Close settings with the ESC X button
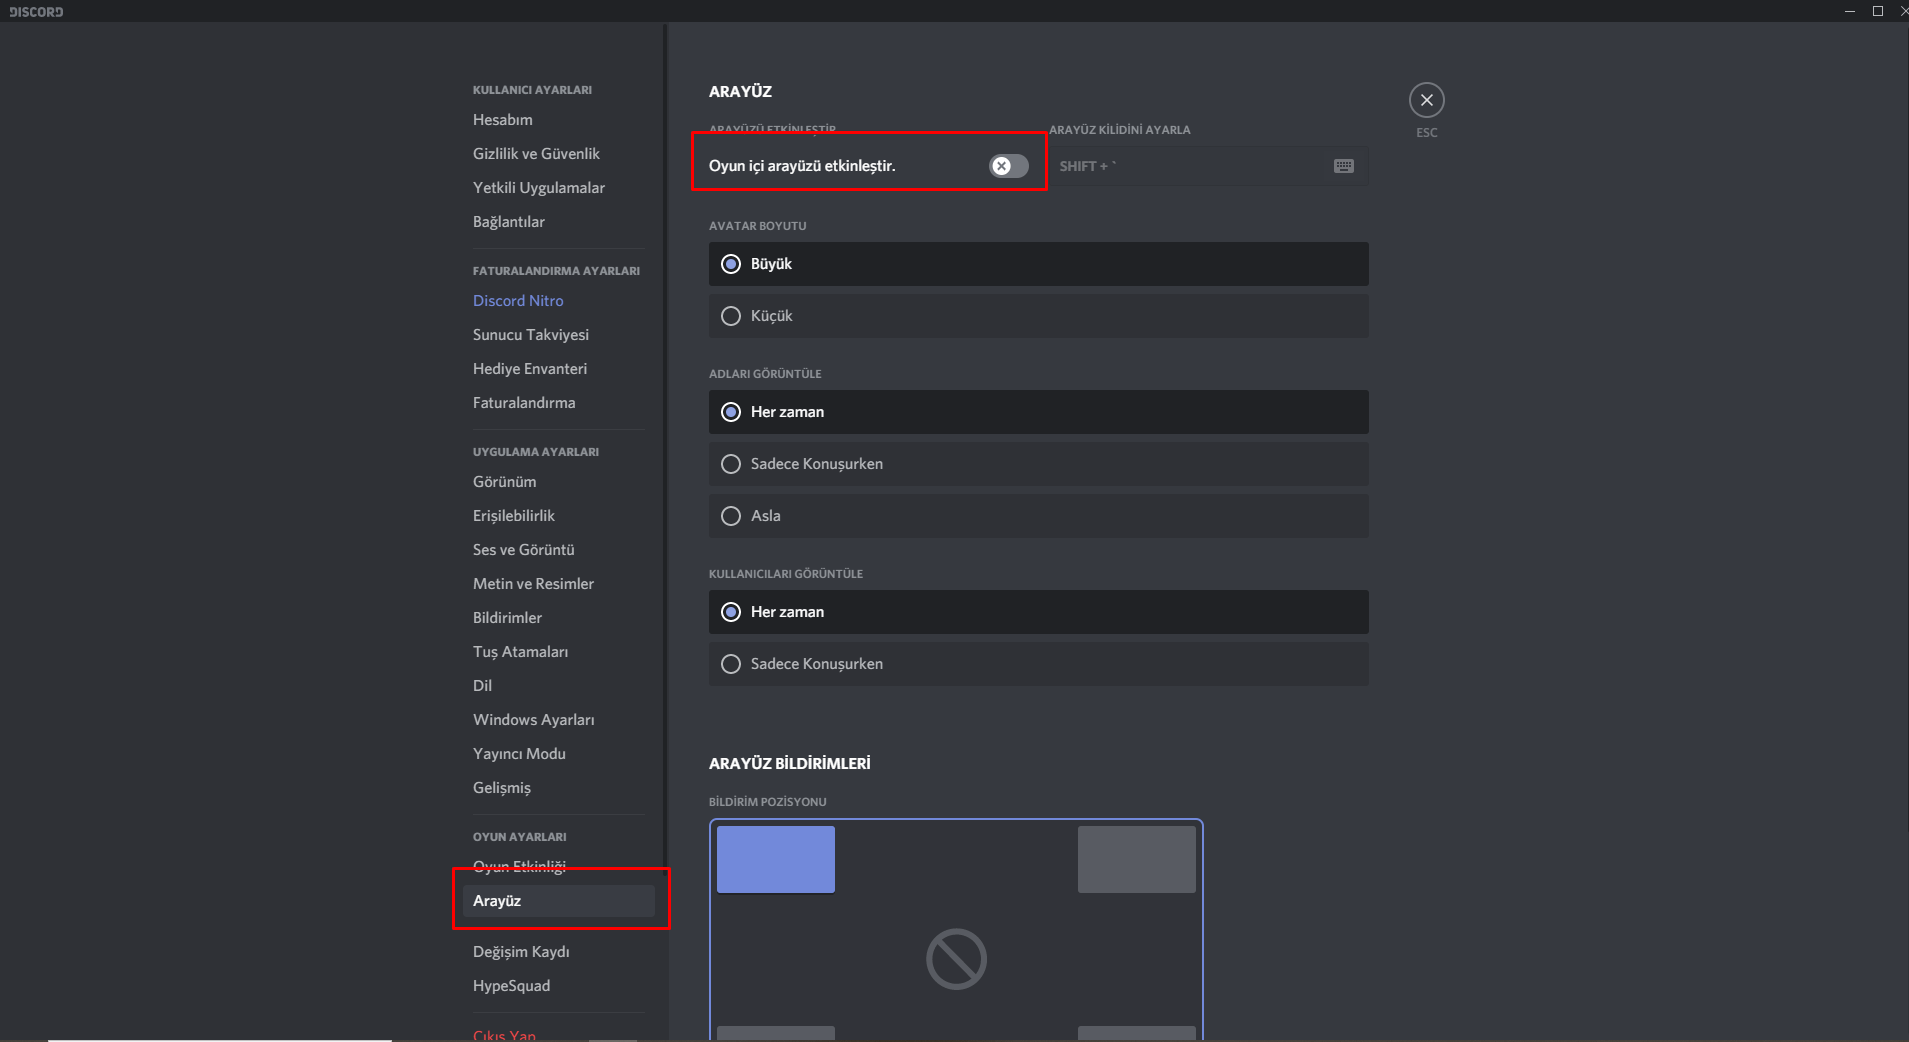This screenshot has width=1909, height=1042. tap(1426, 100)
